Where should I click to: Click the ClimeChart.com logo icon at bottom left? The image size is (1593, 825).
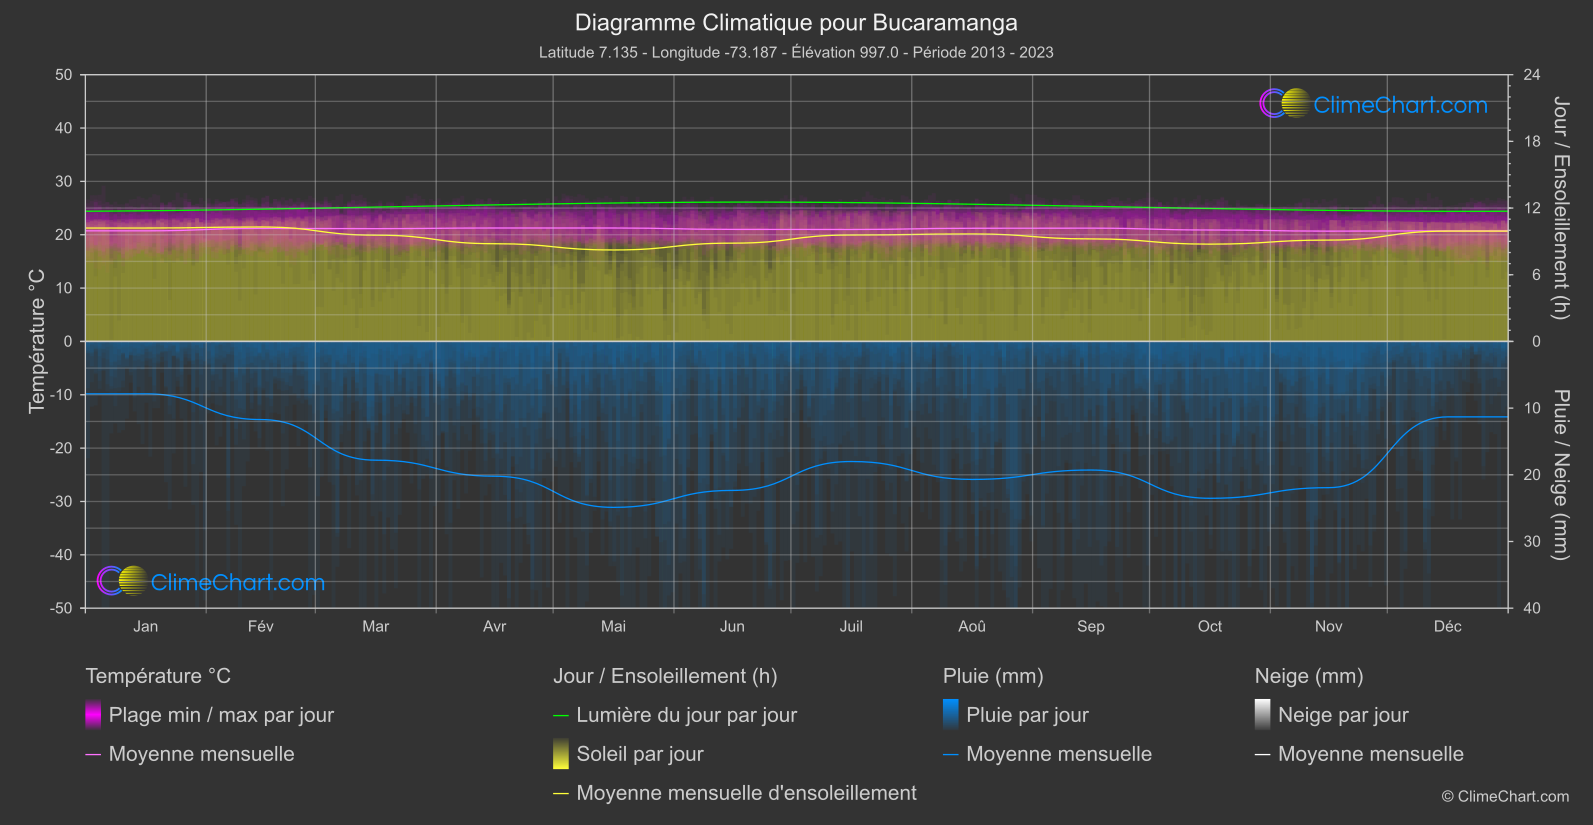coord(122,581)
